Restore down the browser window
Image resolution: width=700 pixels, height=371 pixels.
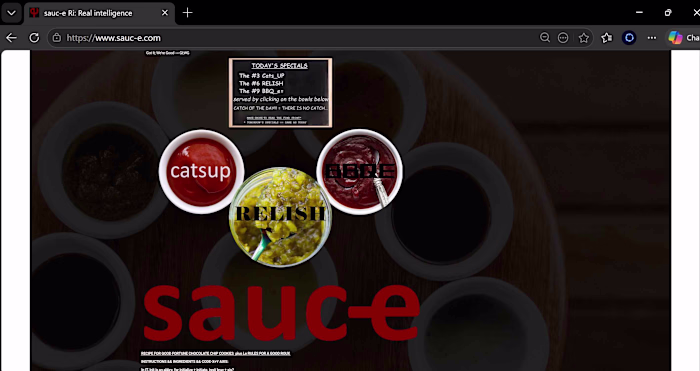668,13
